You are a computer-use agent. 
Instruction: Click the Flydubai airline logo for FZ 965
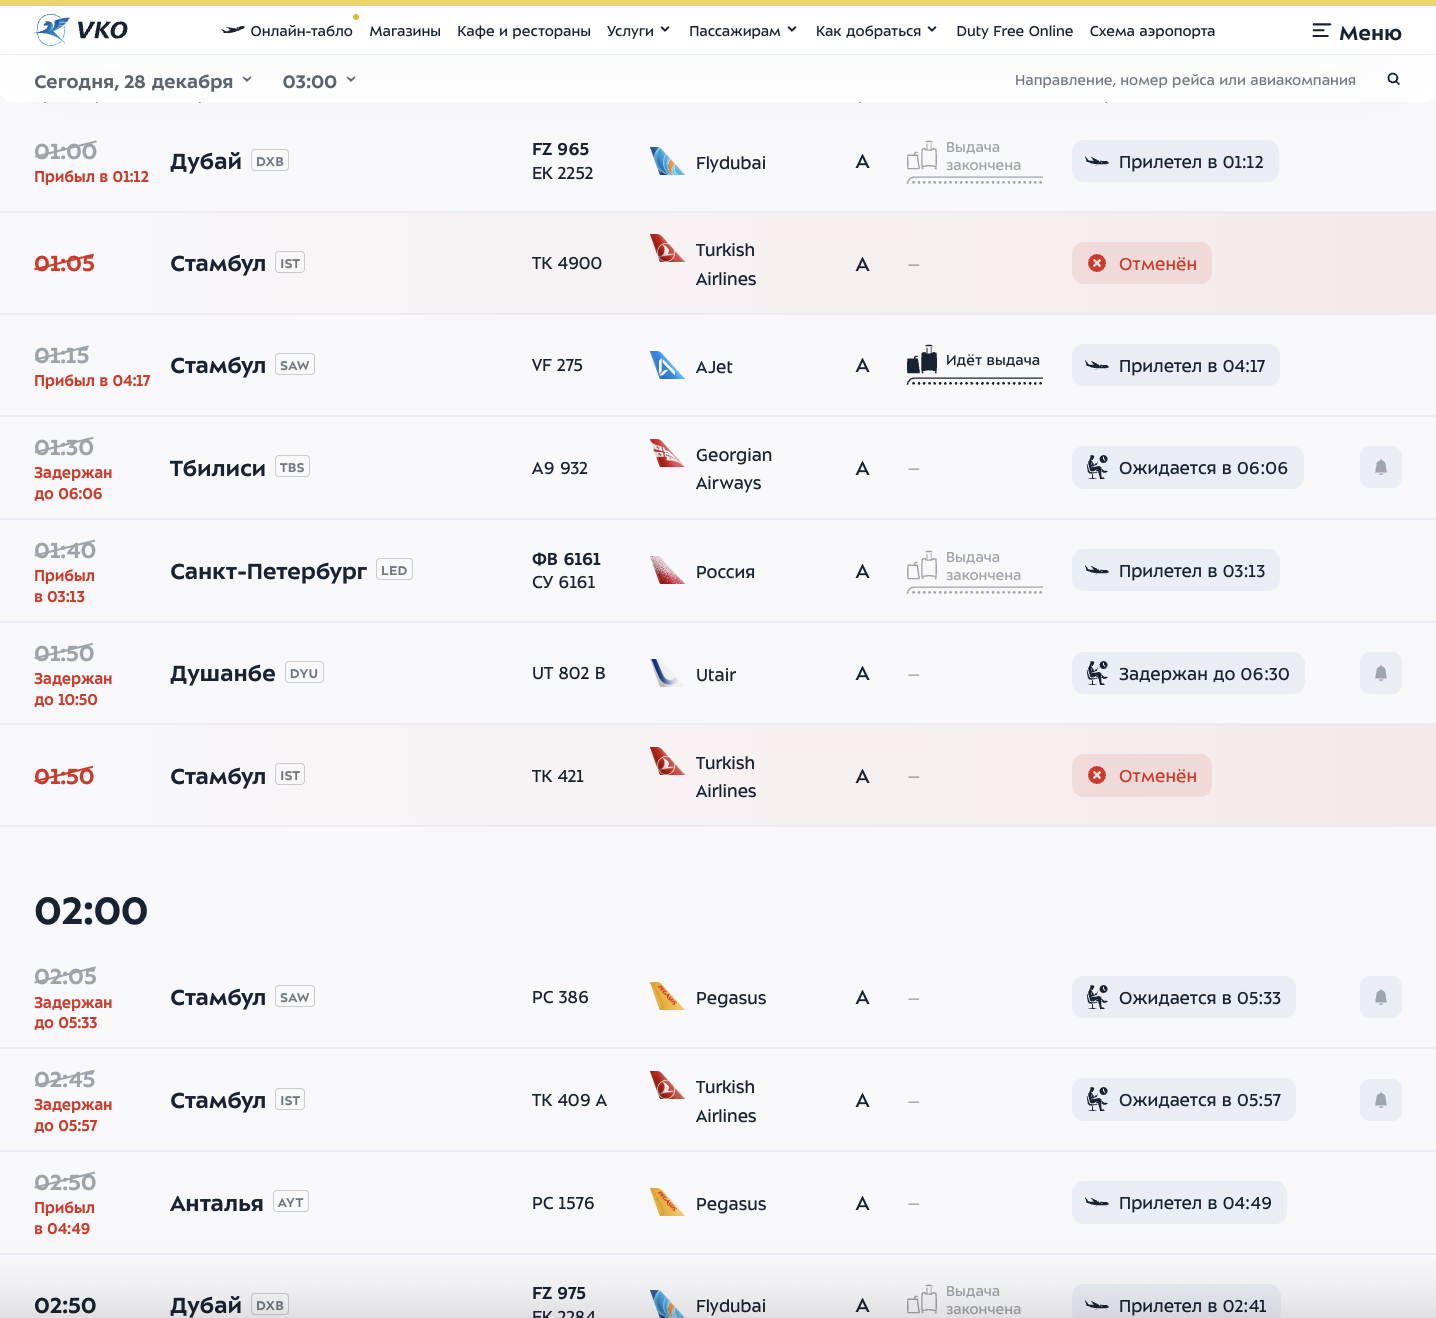tap(666, 162)
